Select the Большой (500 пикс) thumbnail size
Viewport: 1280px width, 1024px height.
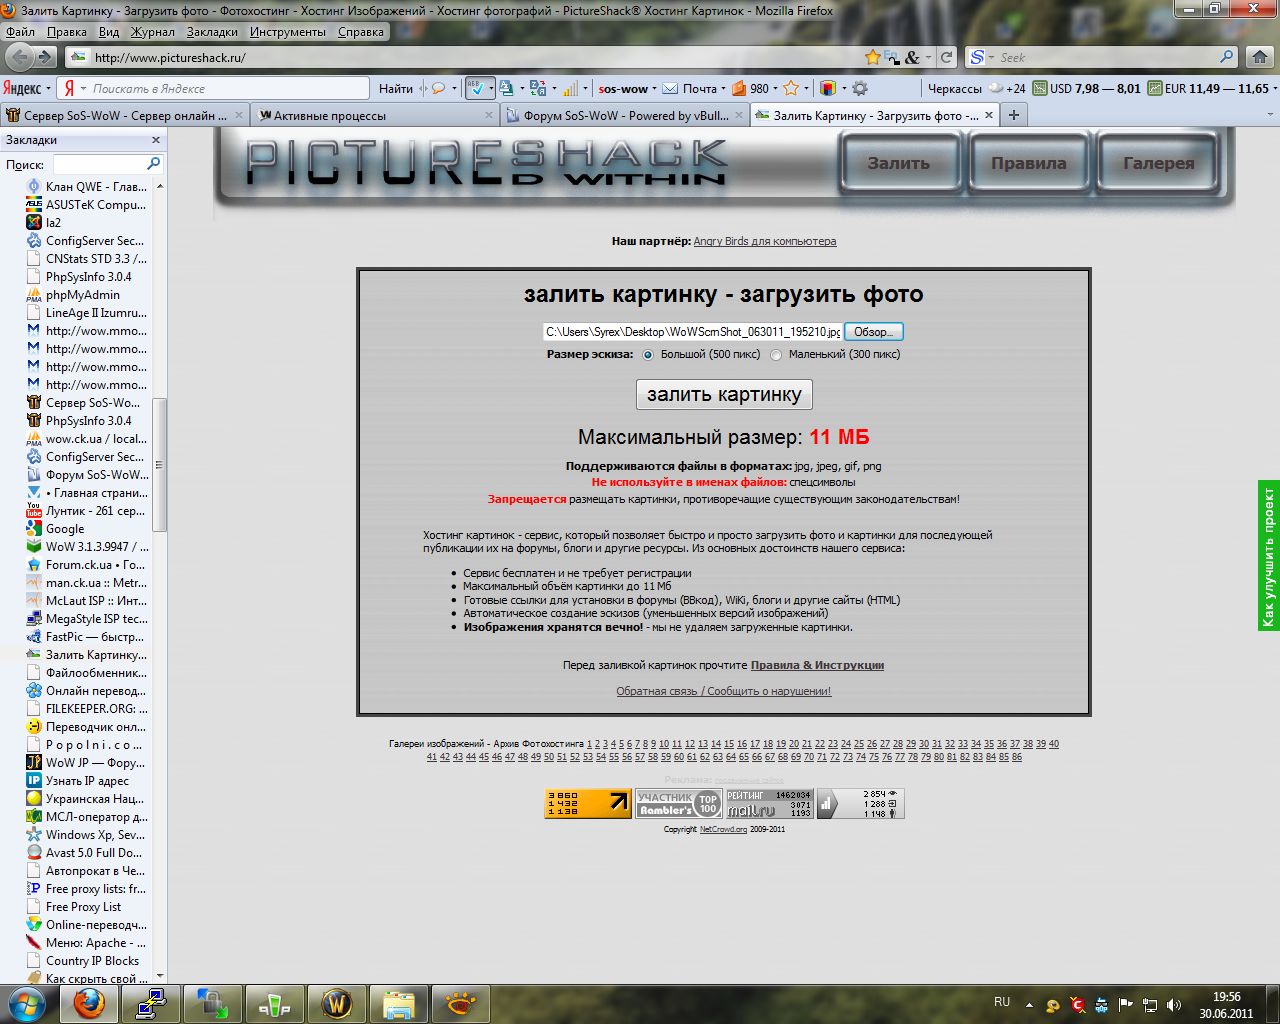pos(648,355)
